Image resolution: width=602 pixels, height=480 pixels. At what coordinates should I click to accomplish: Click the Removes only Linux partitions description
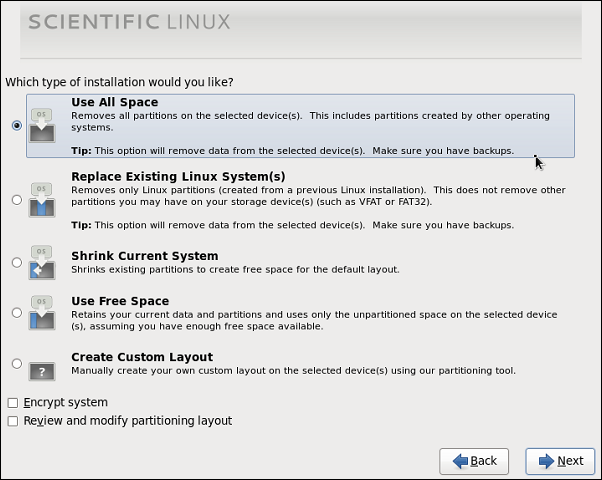[x=318, y=196]
